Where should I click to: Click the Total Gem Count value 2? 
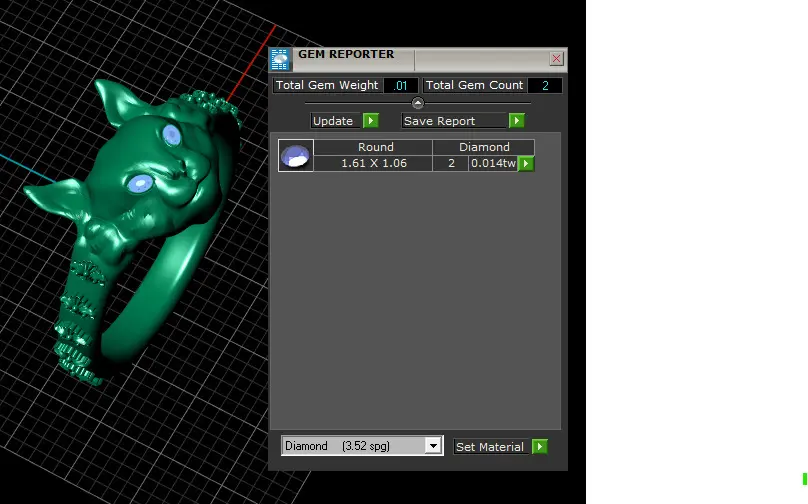point(545,86)
